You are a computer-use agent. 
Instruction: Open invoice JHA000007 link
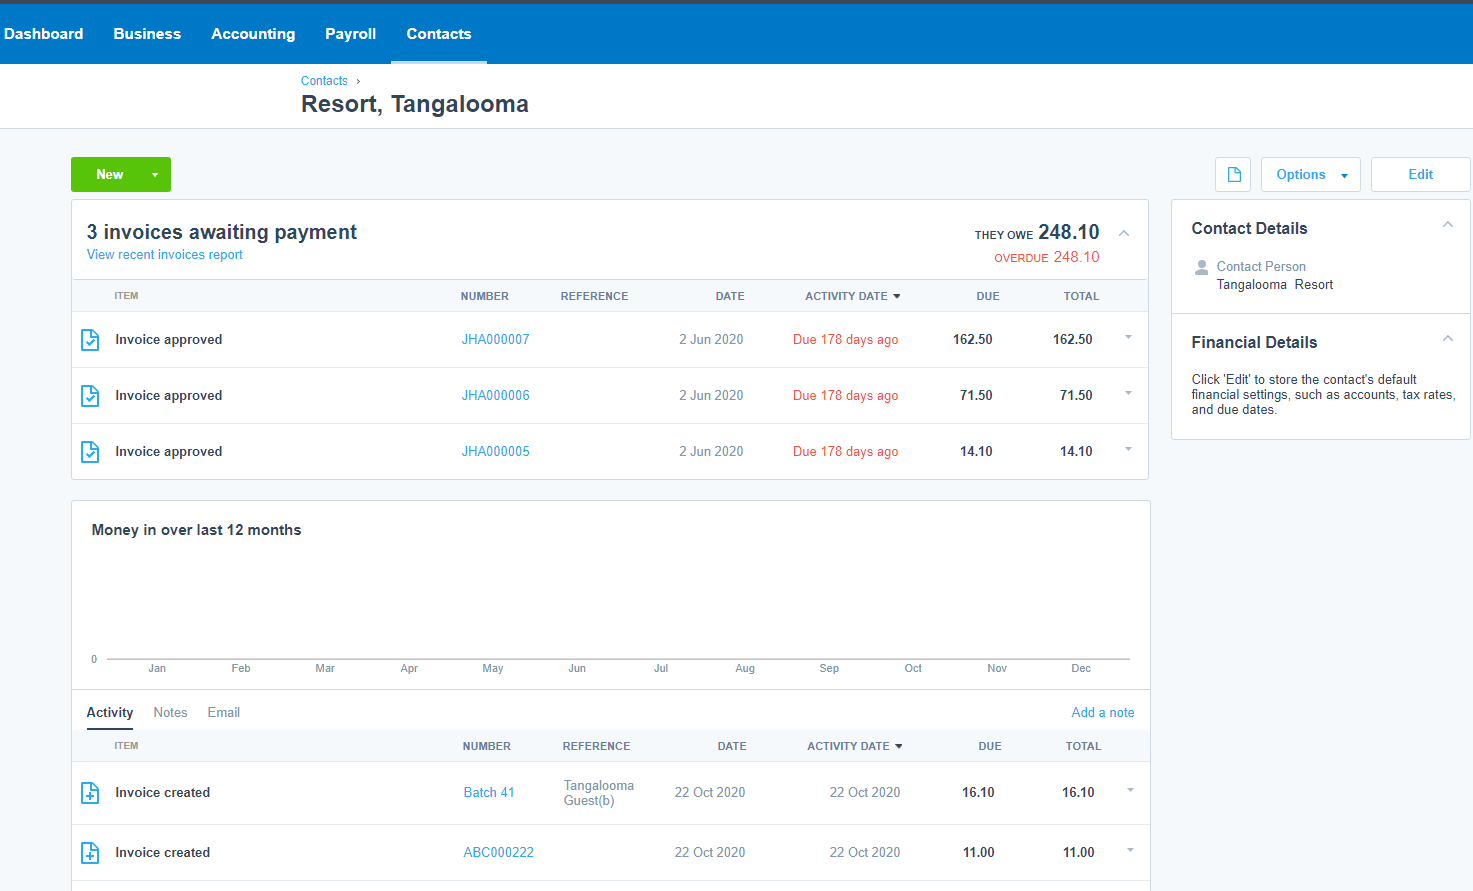pyautogui.click(x=495, y=340)
